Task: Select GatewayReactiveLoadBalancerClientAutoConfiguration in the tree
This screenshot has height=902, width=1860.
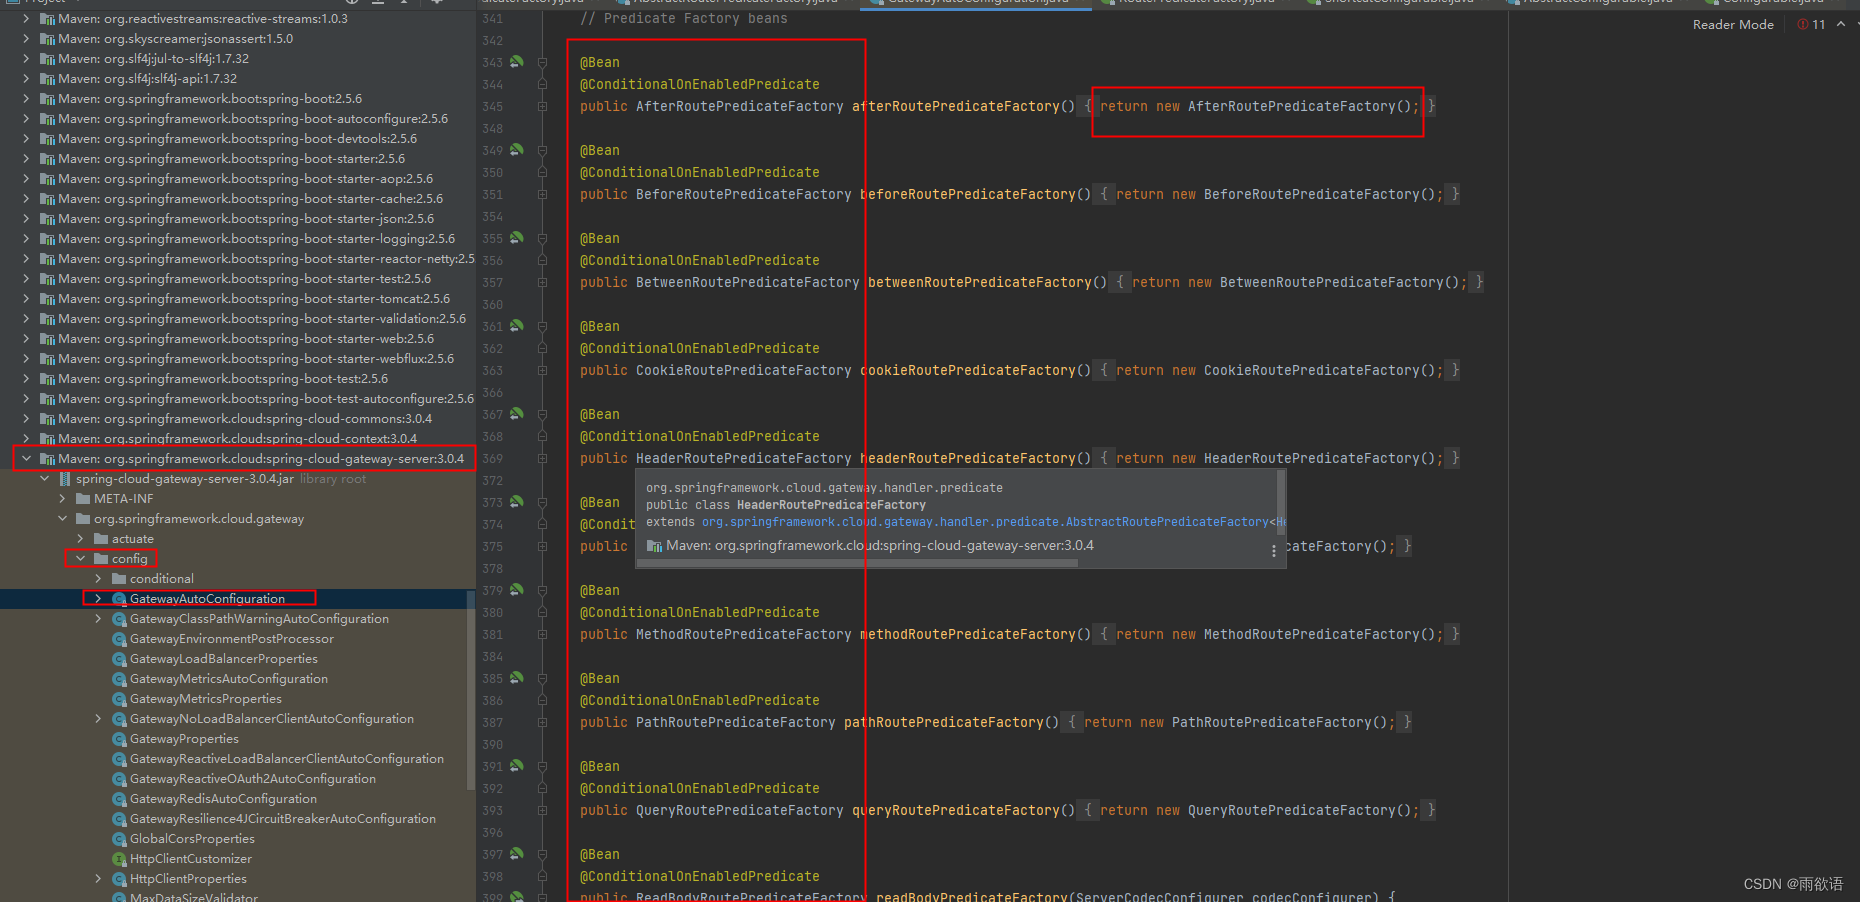Action: pyautogui.click(x=287, y=759)
